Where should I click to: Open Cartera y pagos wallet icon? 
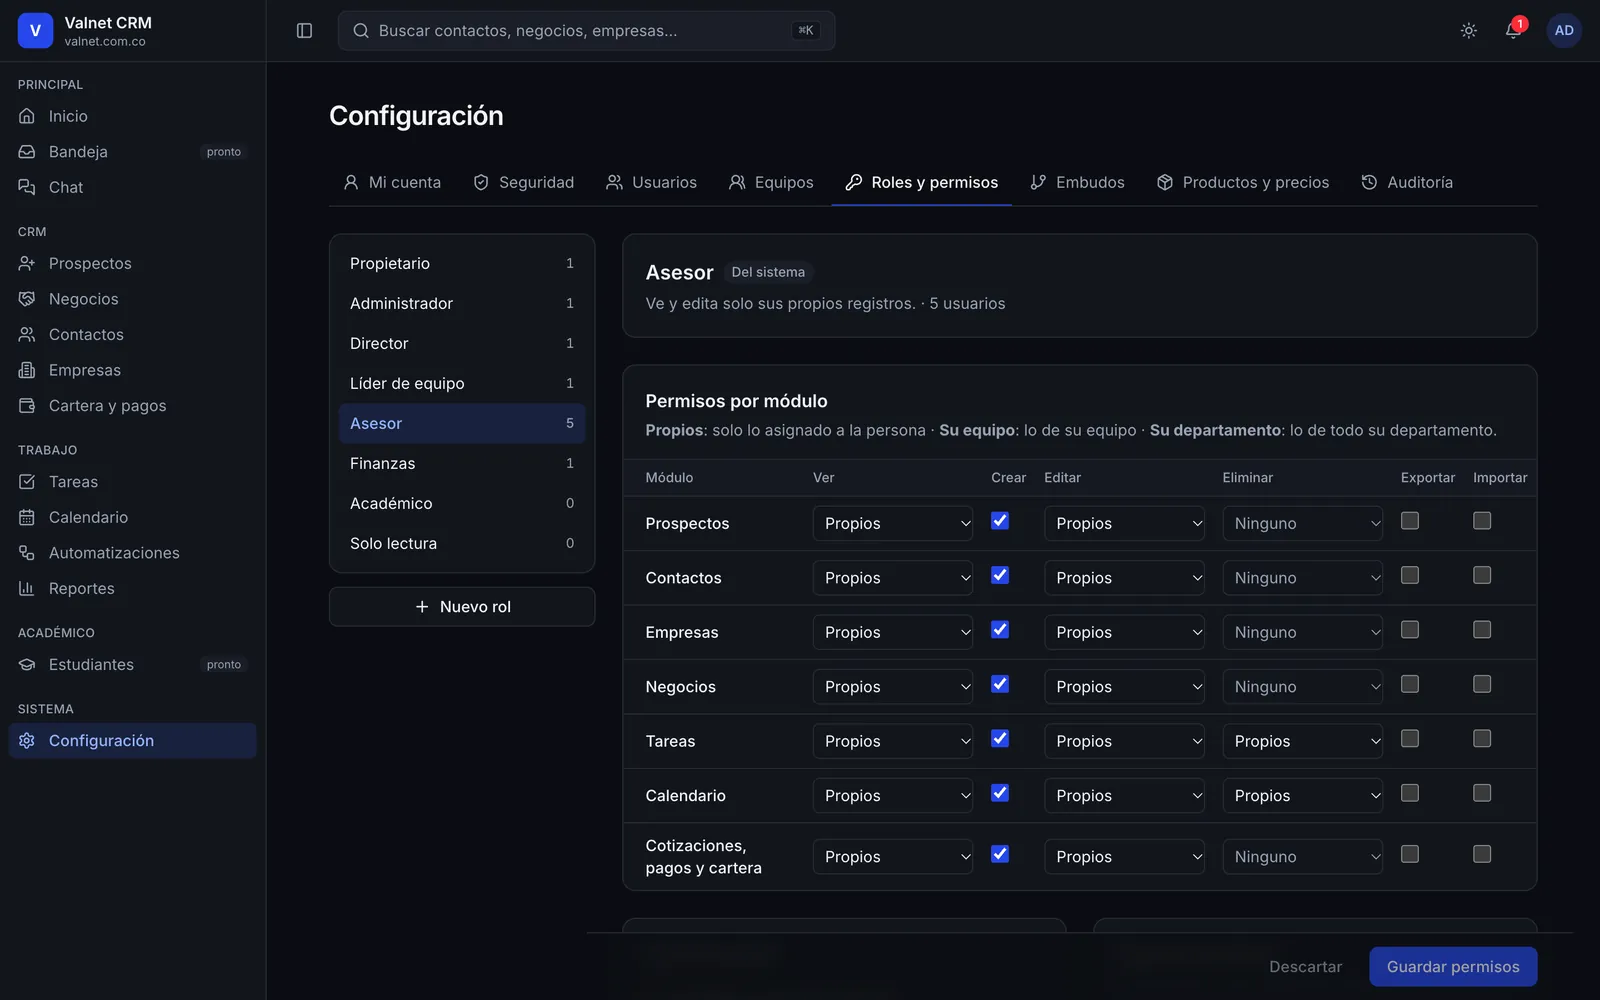pyautogui.click(x=27, y=406)
